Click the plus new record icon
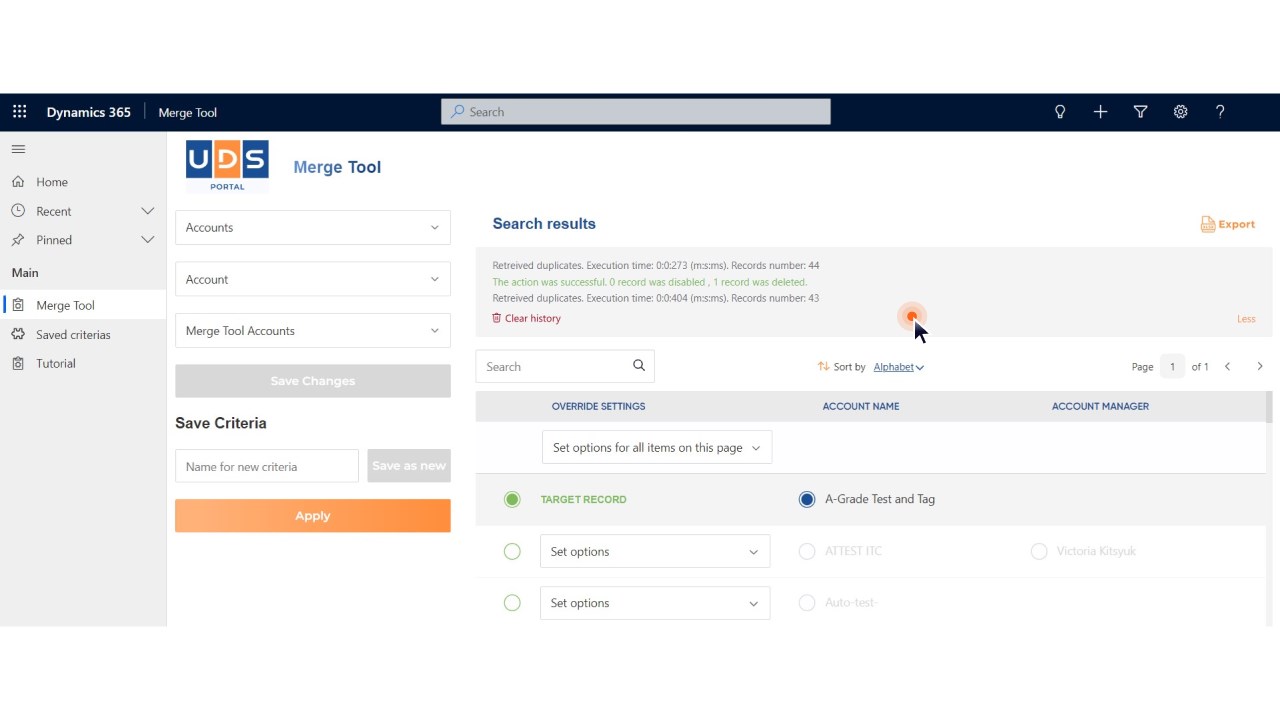 1100,112
